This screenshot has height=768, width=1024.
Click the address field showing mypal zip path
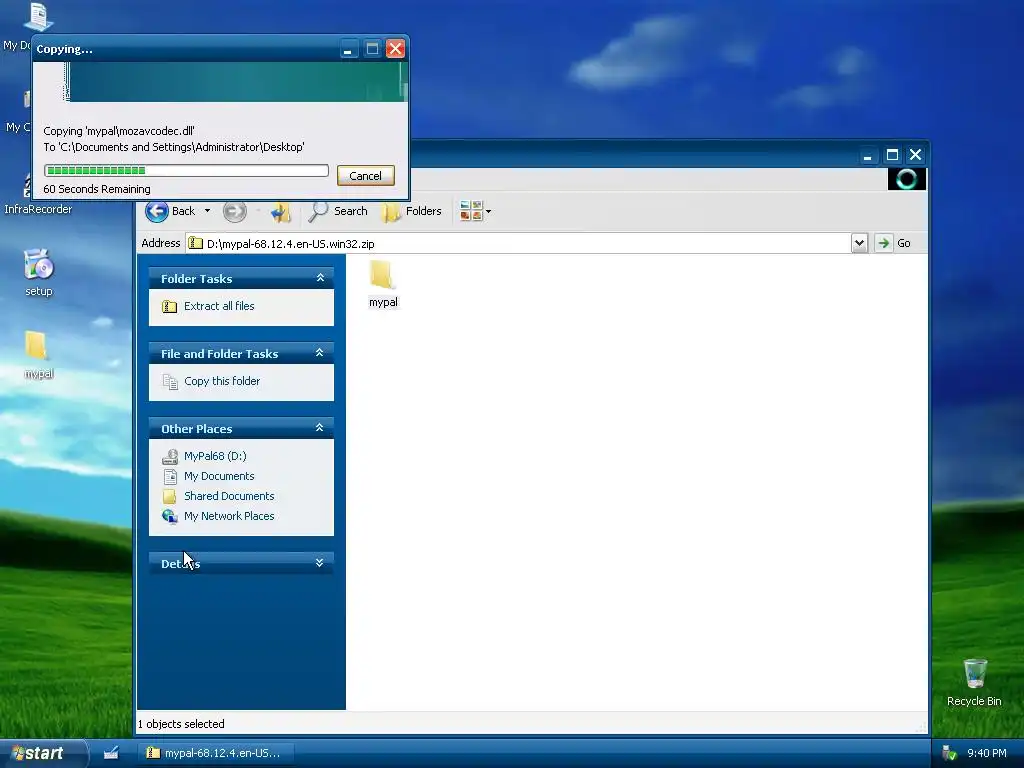pyautogui.click(x=518, y=244)
